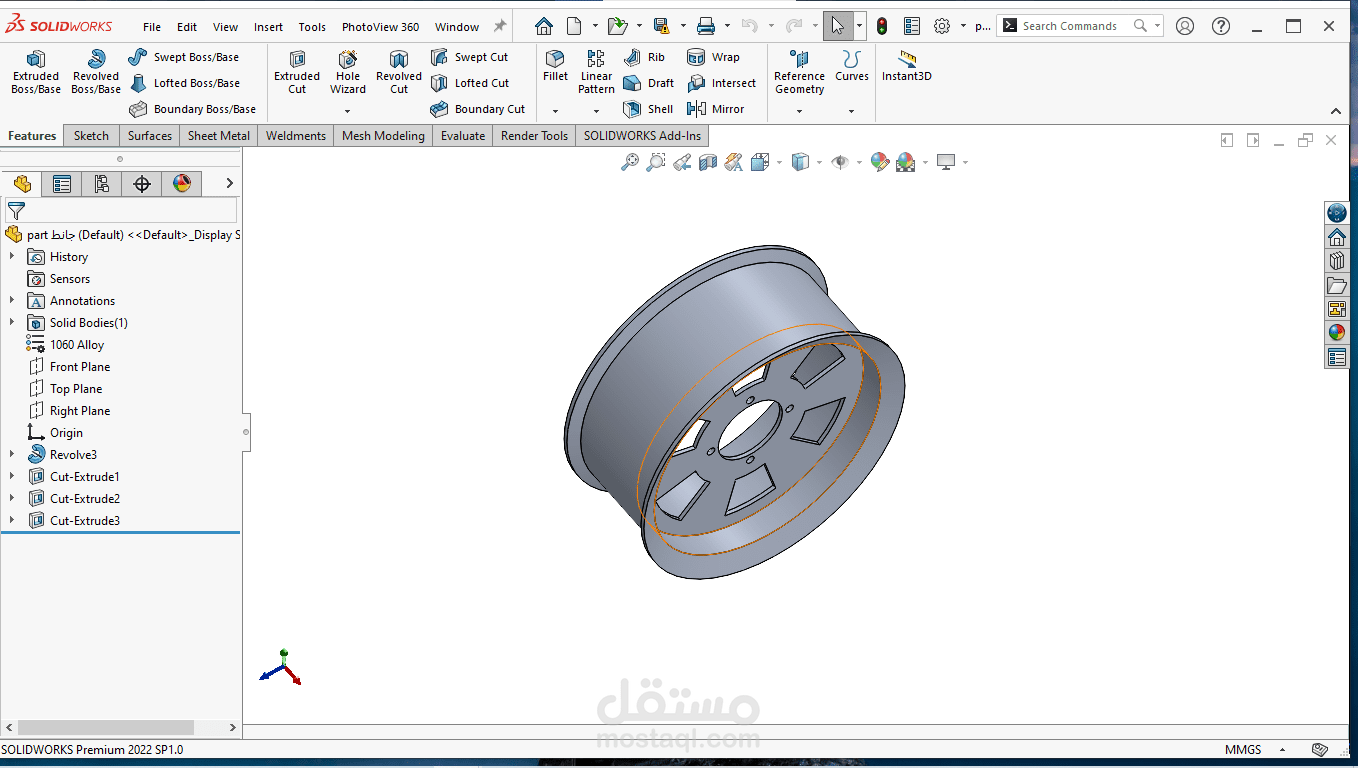Click Zoom to Fit in view toolbar

[630, 162]
